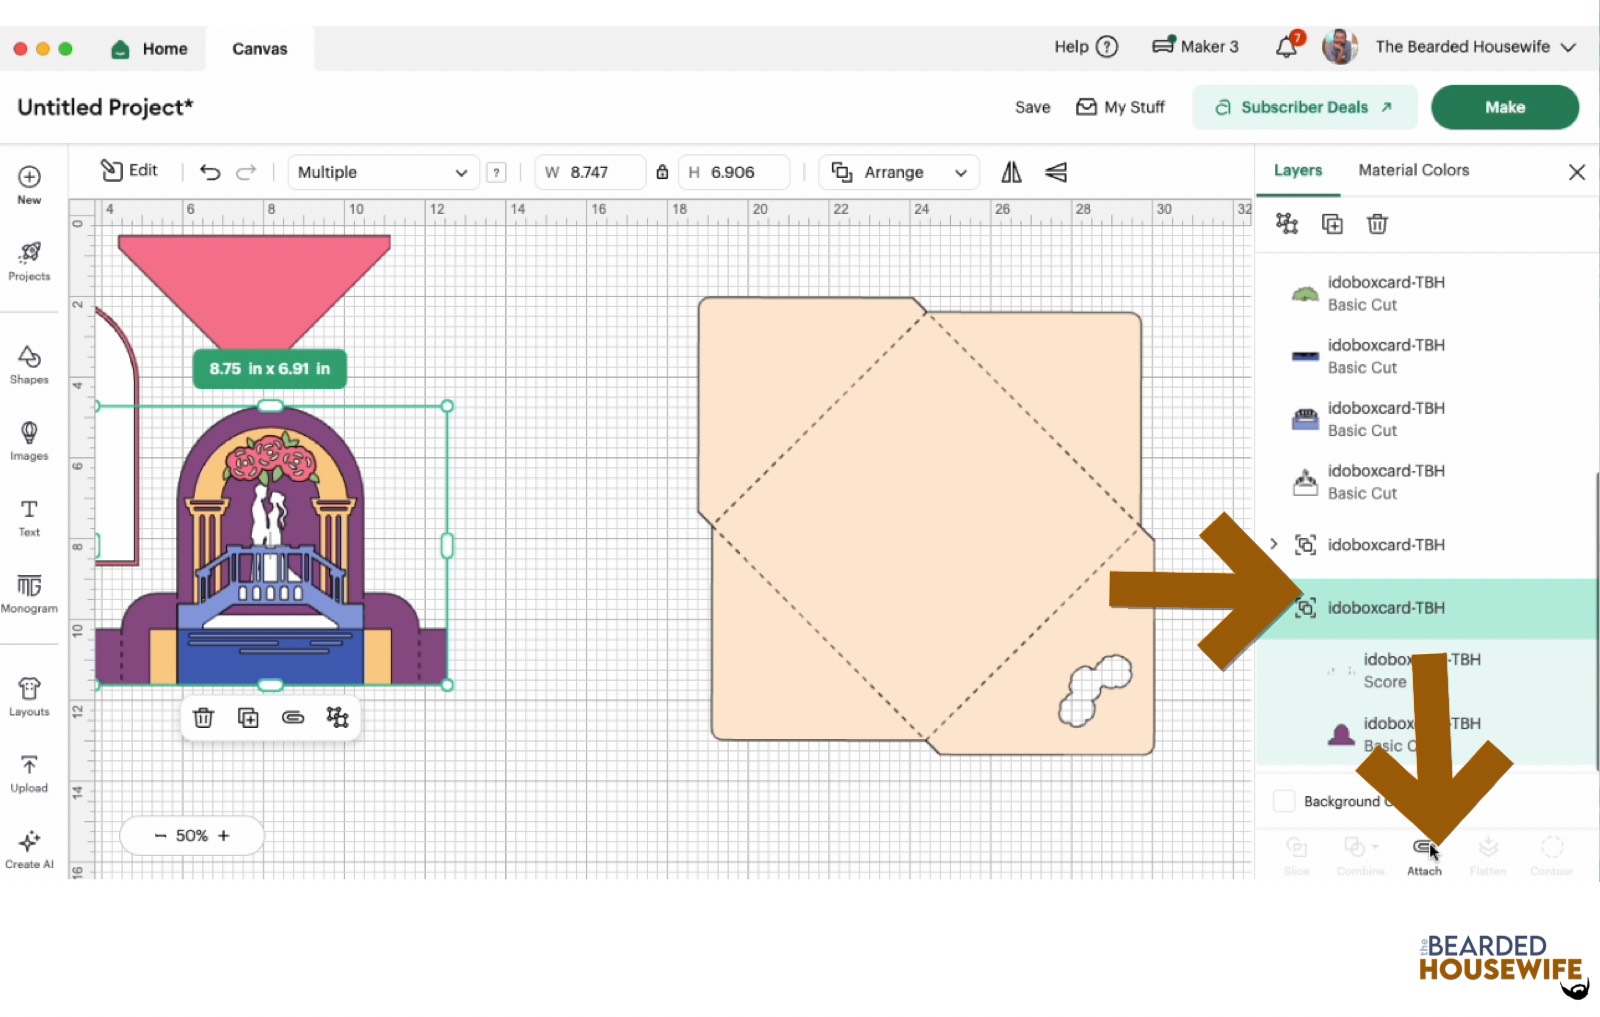Image resolution: width=1600 pixels, height=1017 pixels.
Task: Click the Upload icon
Action: click(x=29, y=773)
